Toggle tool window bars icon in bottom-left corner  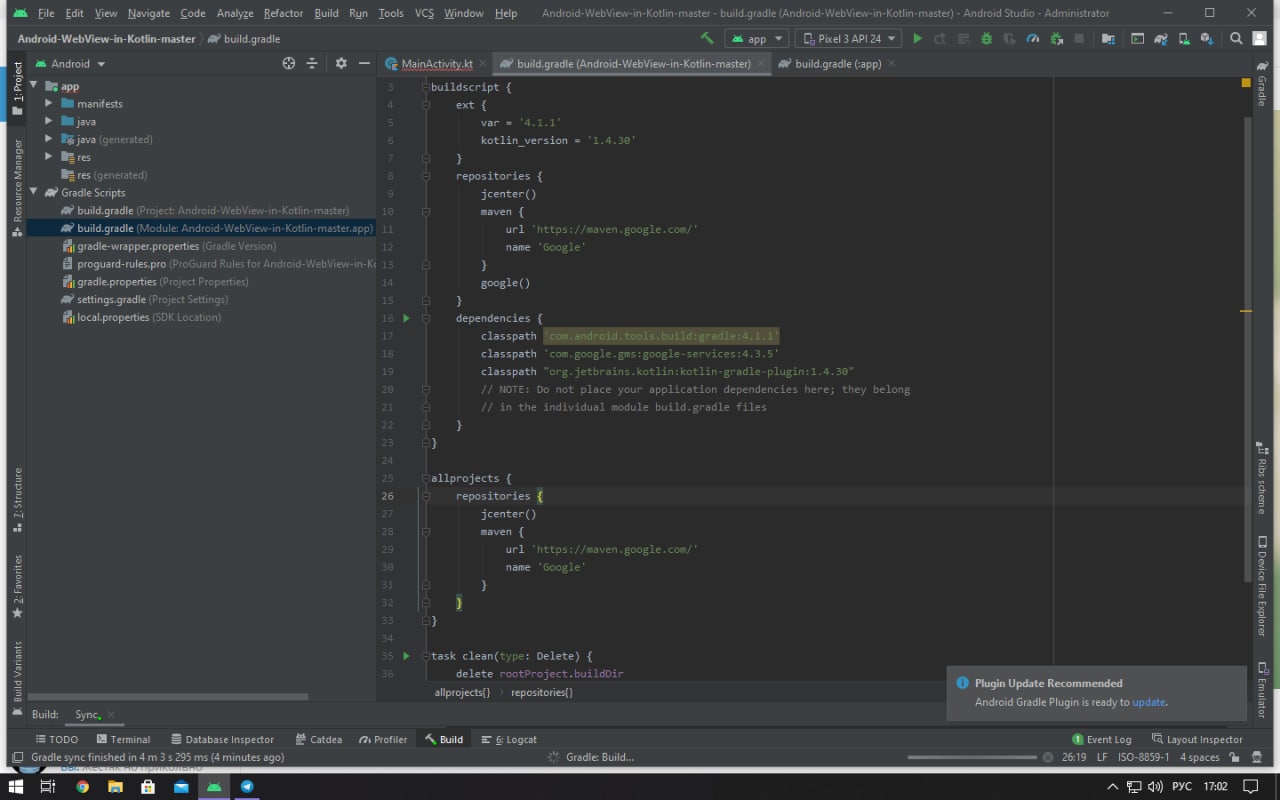tap(16, 757)
